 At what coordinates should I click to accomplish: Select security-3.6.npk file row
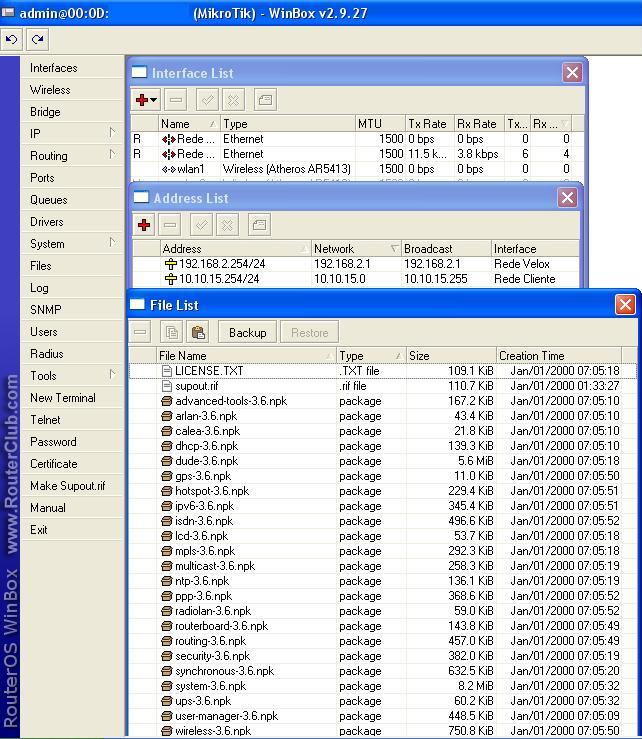click(x=382, y=656)
